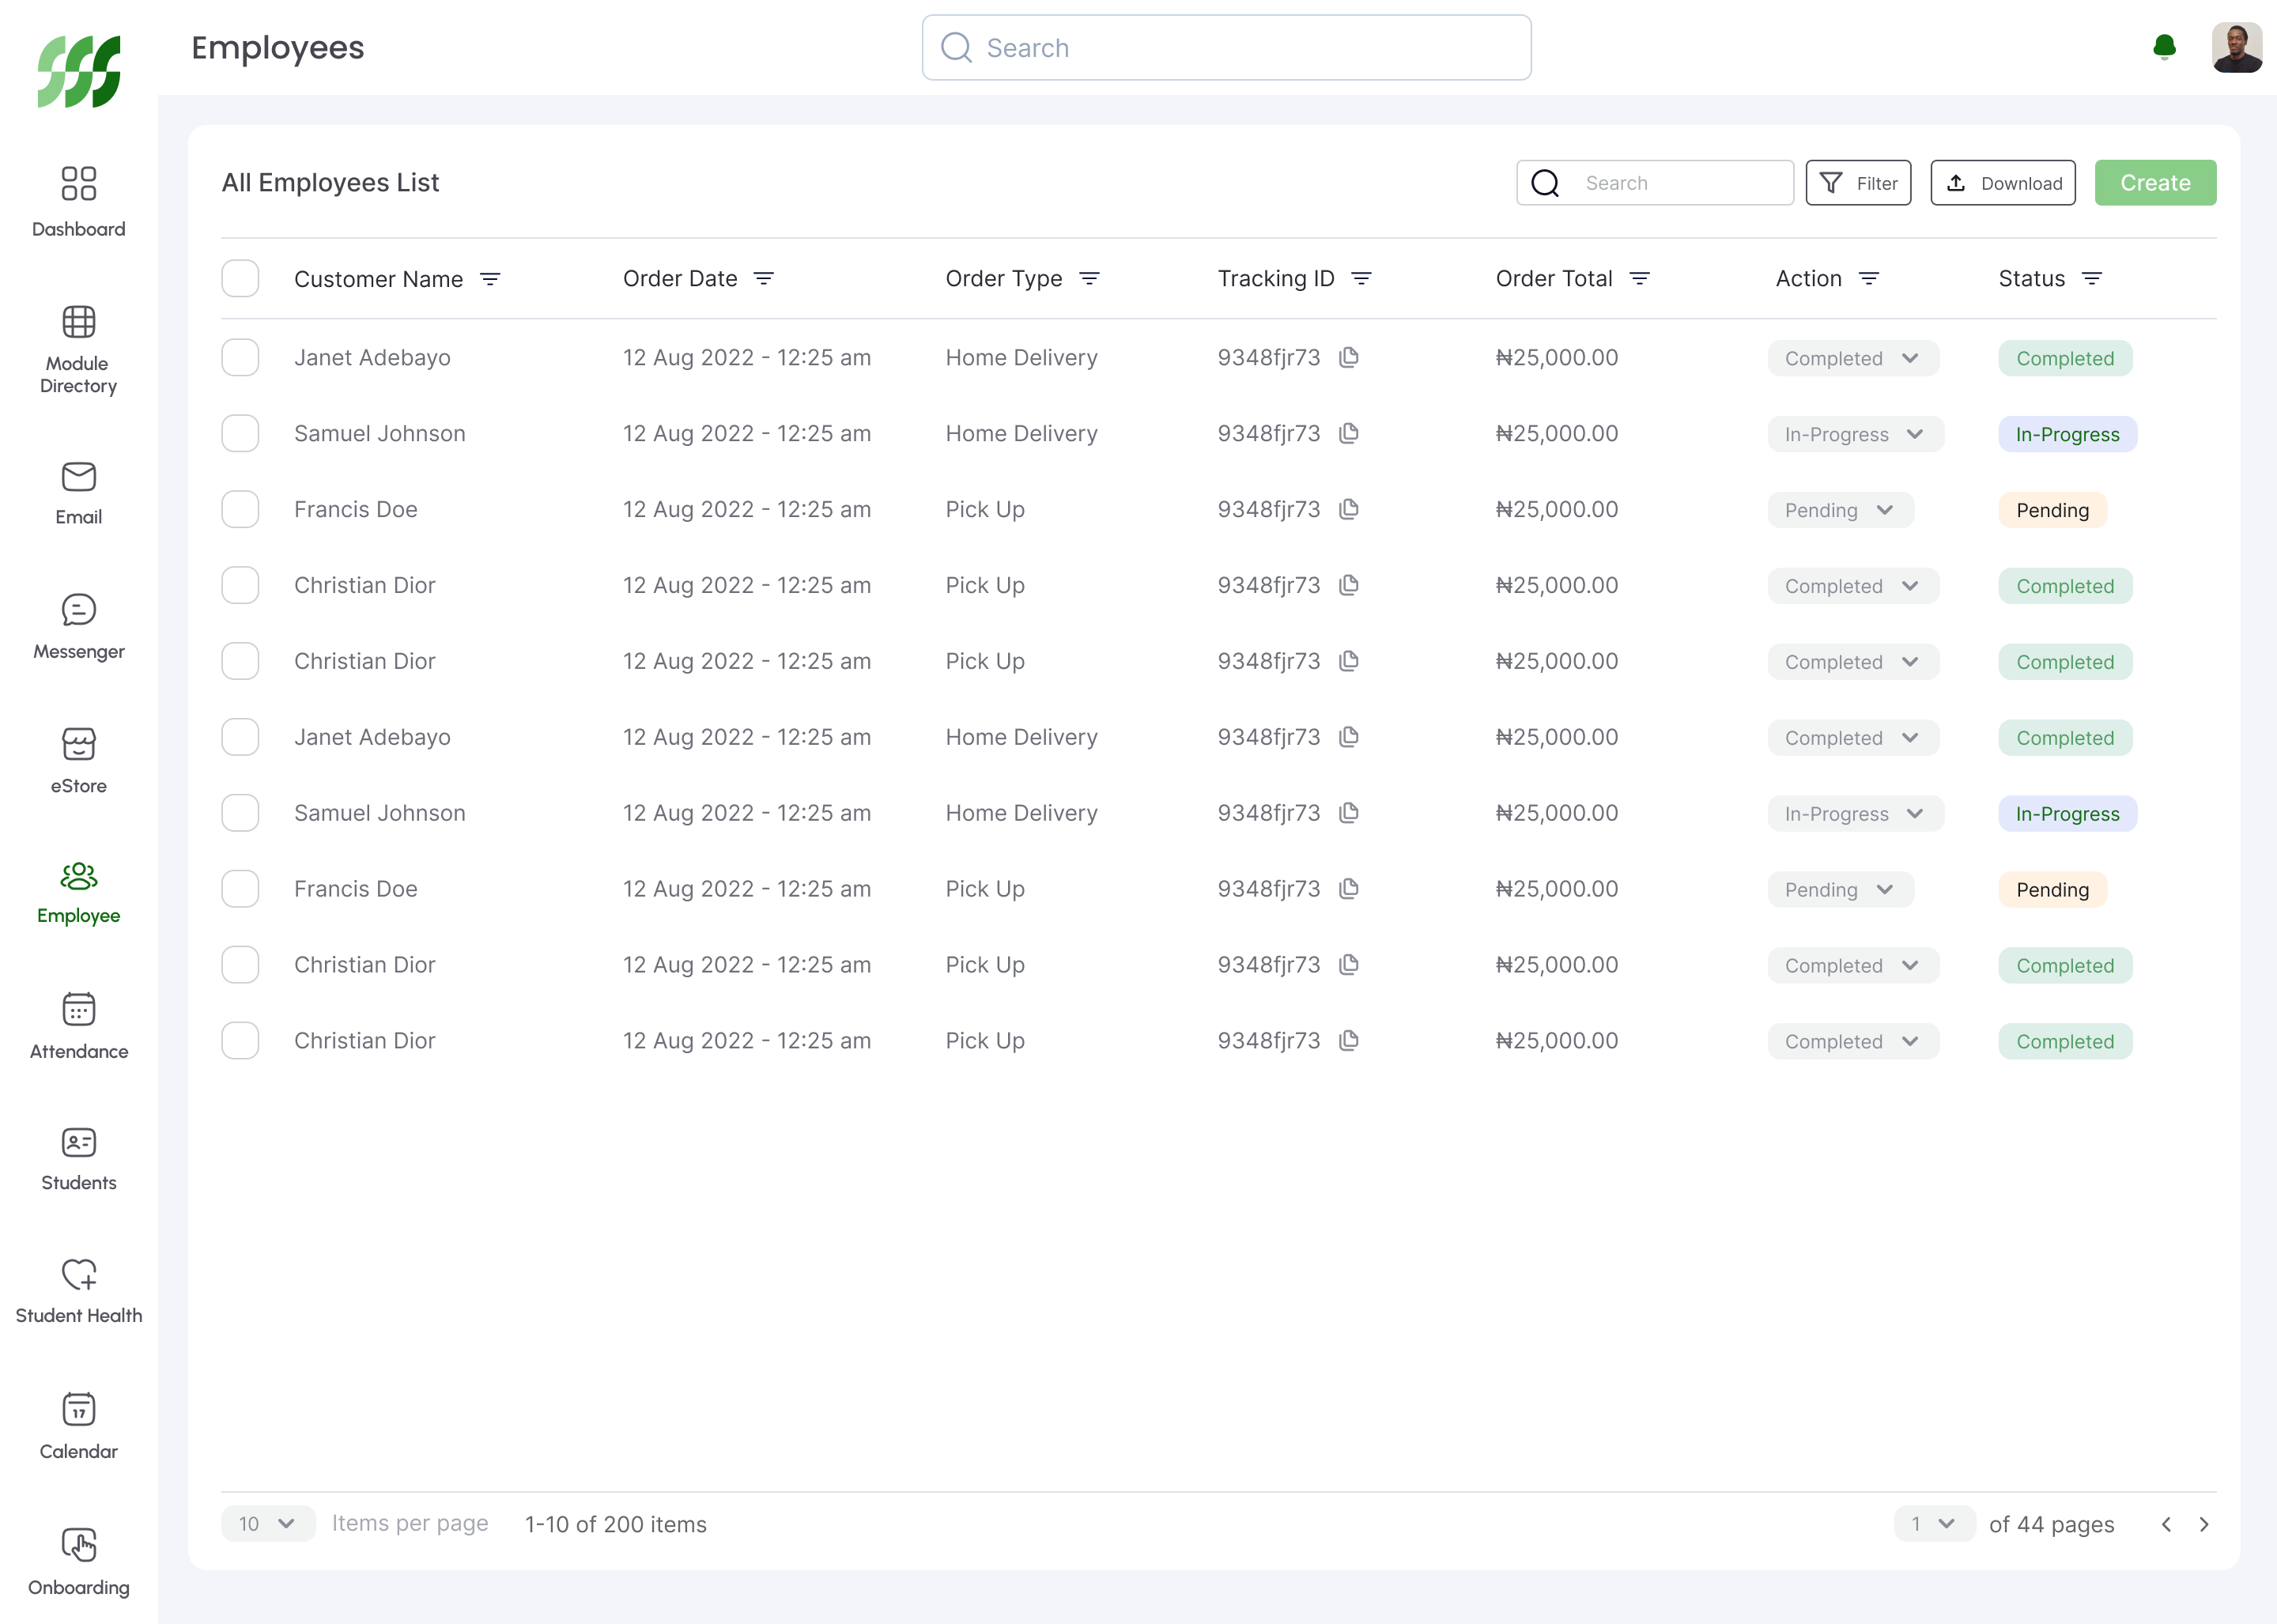Go to next page arrow
This screenshot has height=1624, width=2277.
point(2204,1524)
